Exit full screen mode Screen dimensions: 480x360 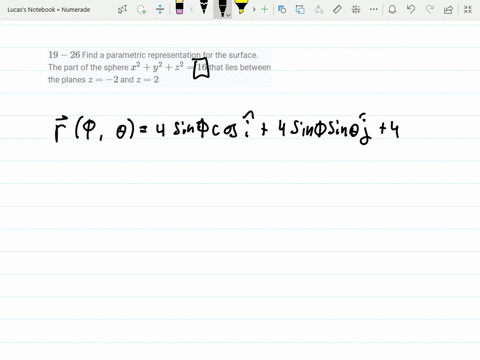coord(468,9)
